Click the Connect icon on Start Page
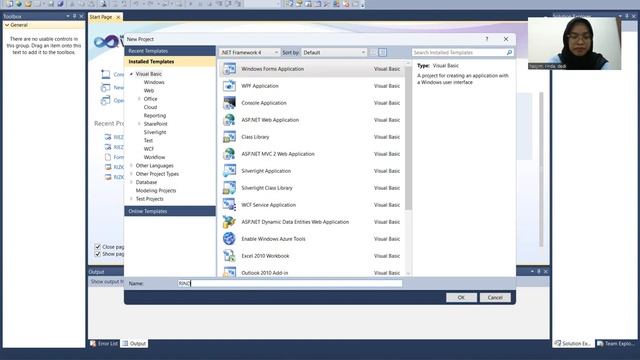Screen dimensions: 640x360 pyautogui.click(x=105, y=74)
